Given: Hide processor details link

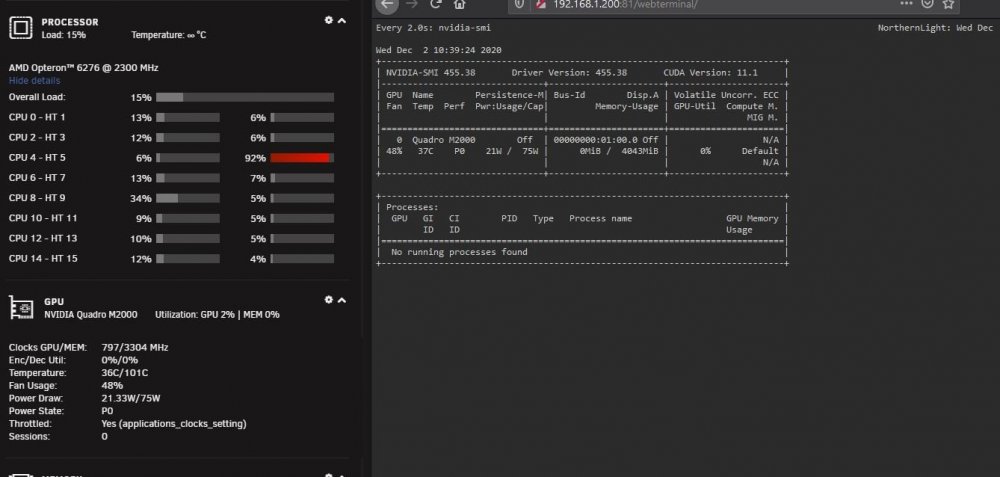Looking at the screenshot, I should click(x=34, y=80).
